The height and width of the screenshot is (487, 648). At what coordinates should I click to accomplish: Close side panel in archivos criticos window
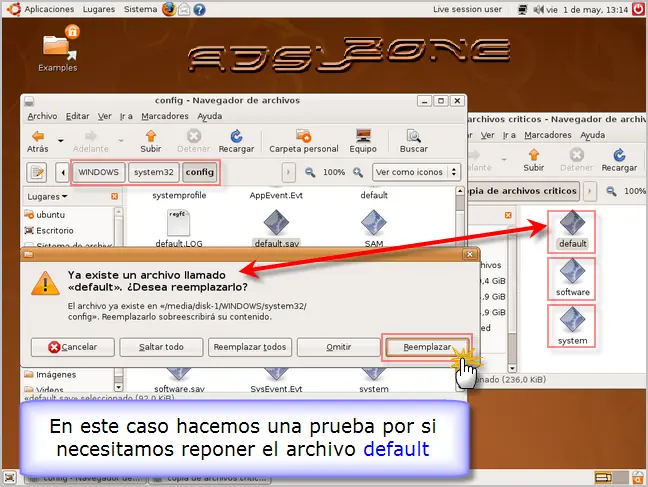(508, 215)
